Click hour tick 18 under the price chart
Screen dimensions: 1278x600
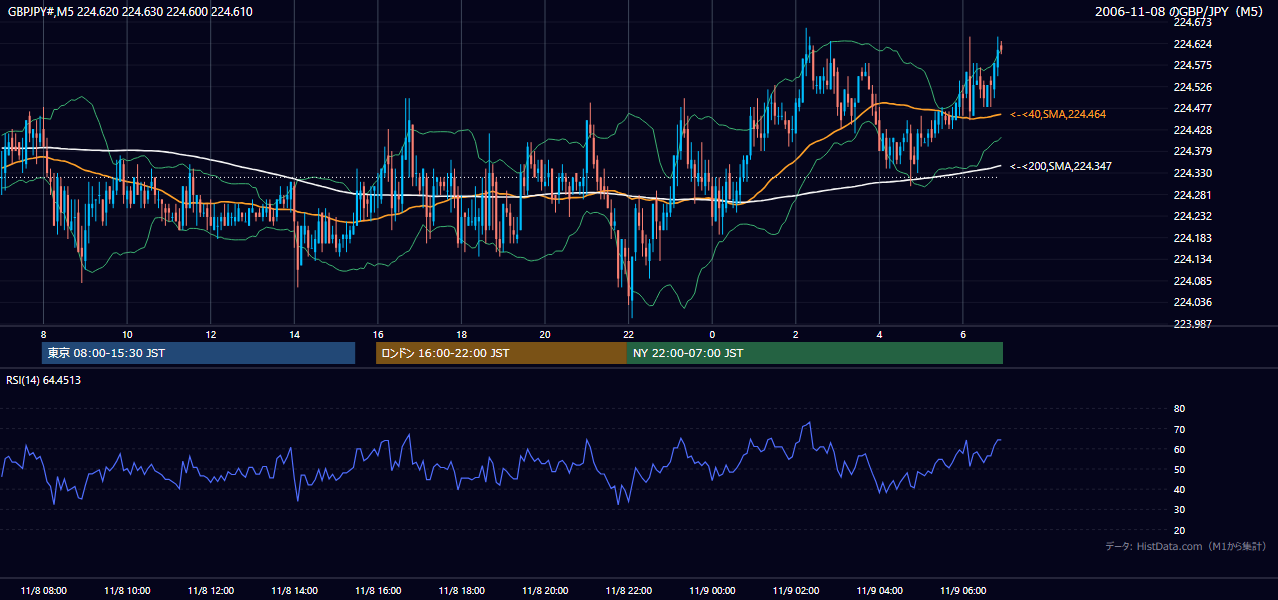coord(461,334)
